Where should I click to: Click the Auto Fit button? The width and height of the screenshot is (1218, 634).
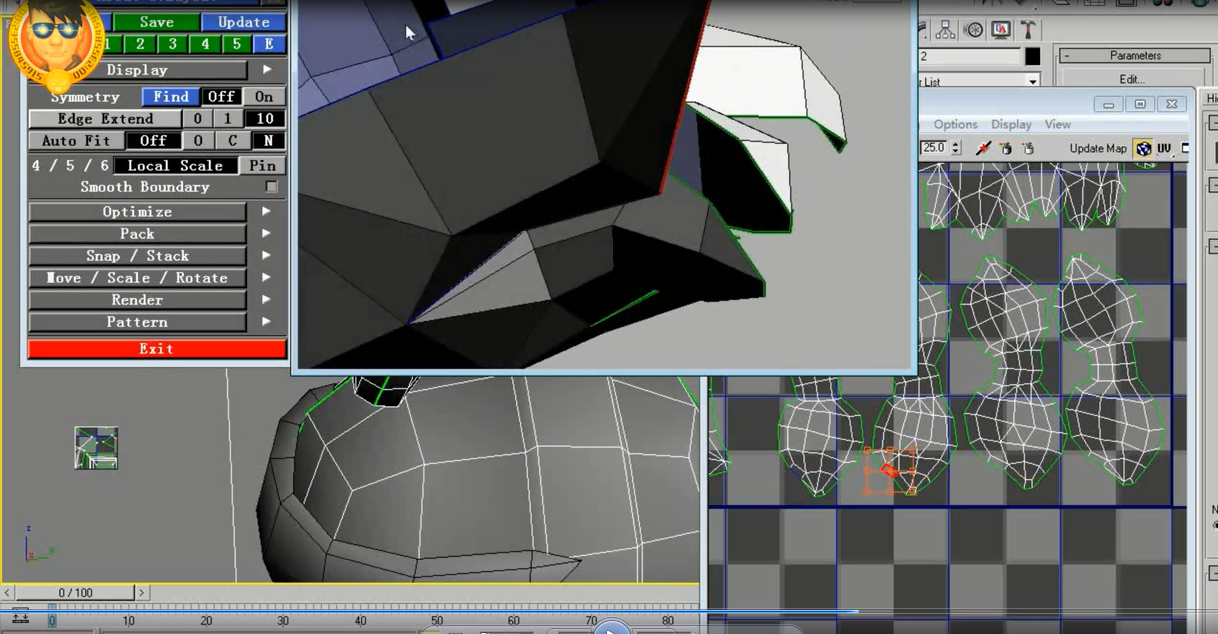click(x=75, y=141)
